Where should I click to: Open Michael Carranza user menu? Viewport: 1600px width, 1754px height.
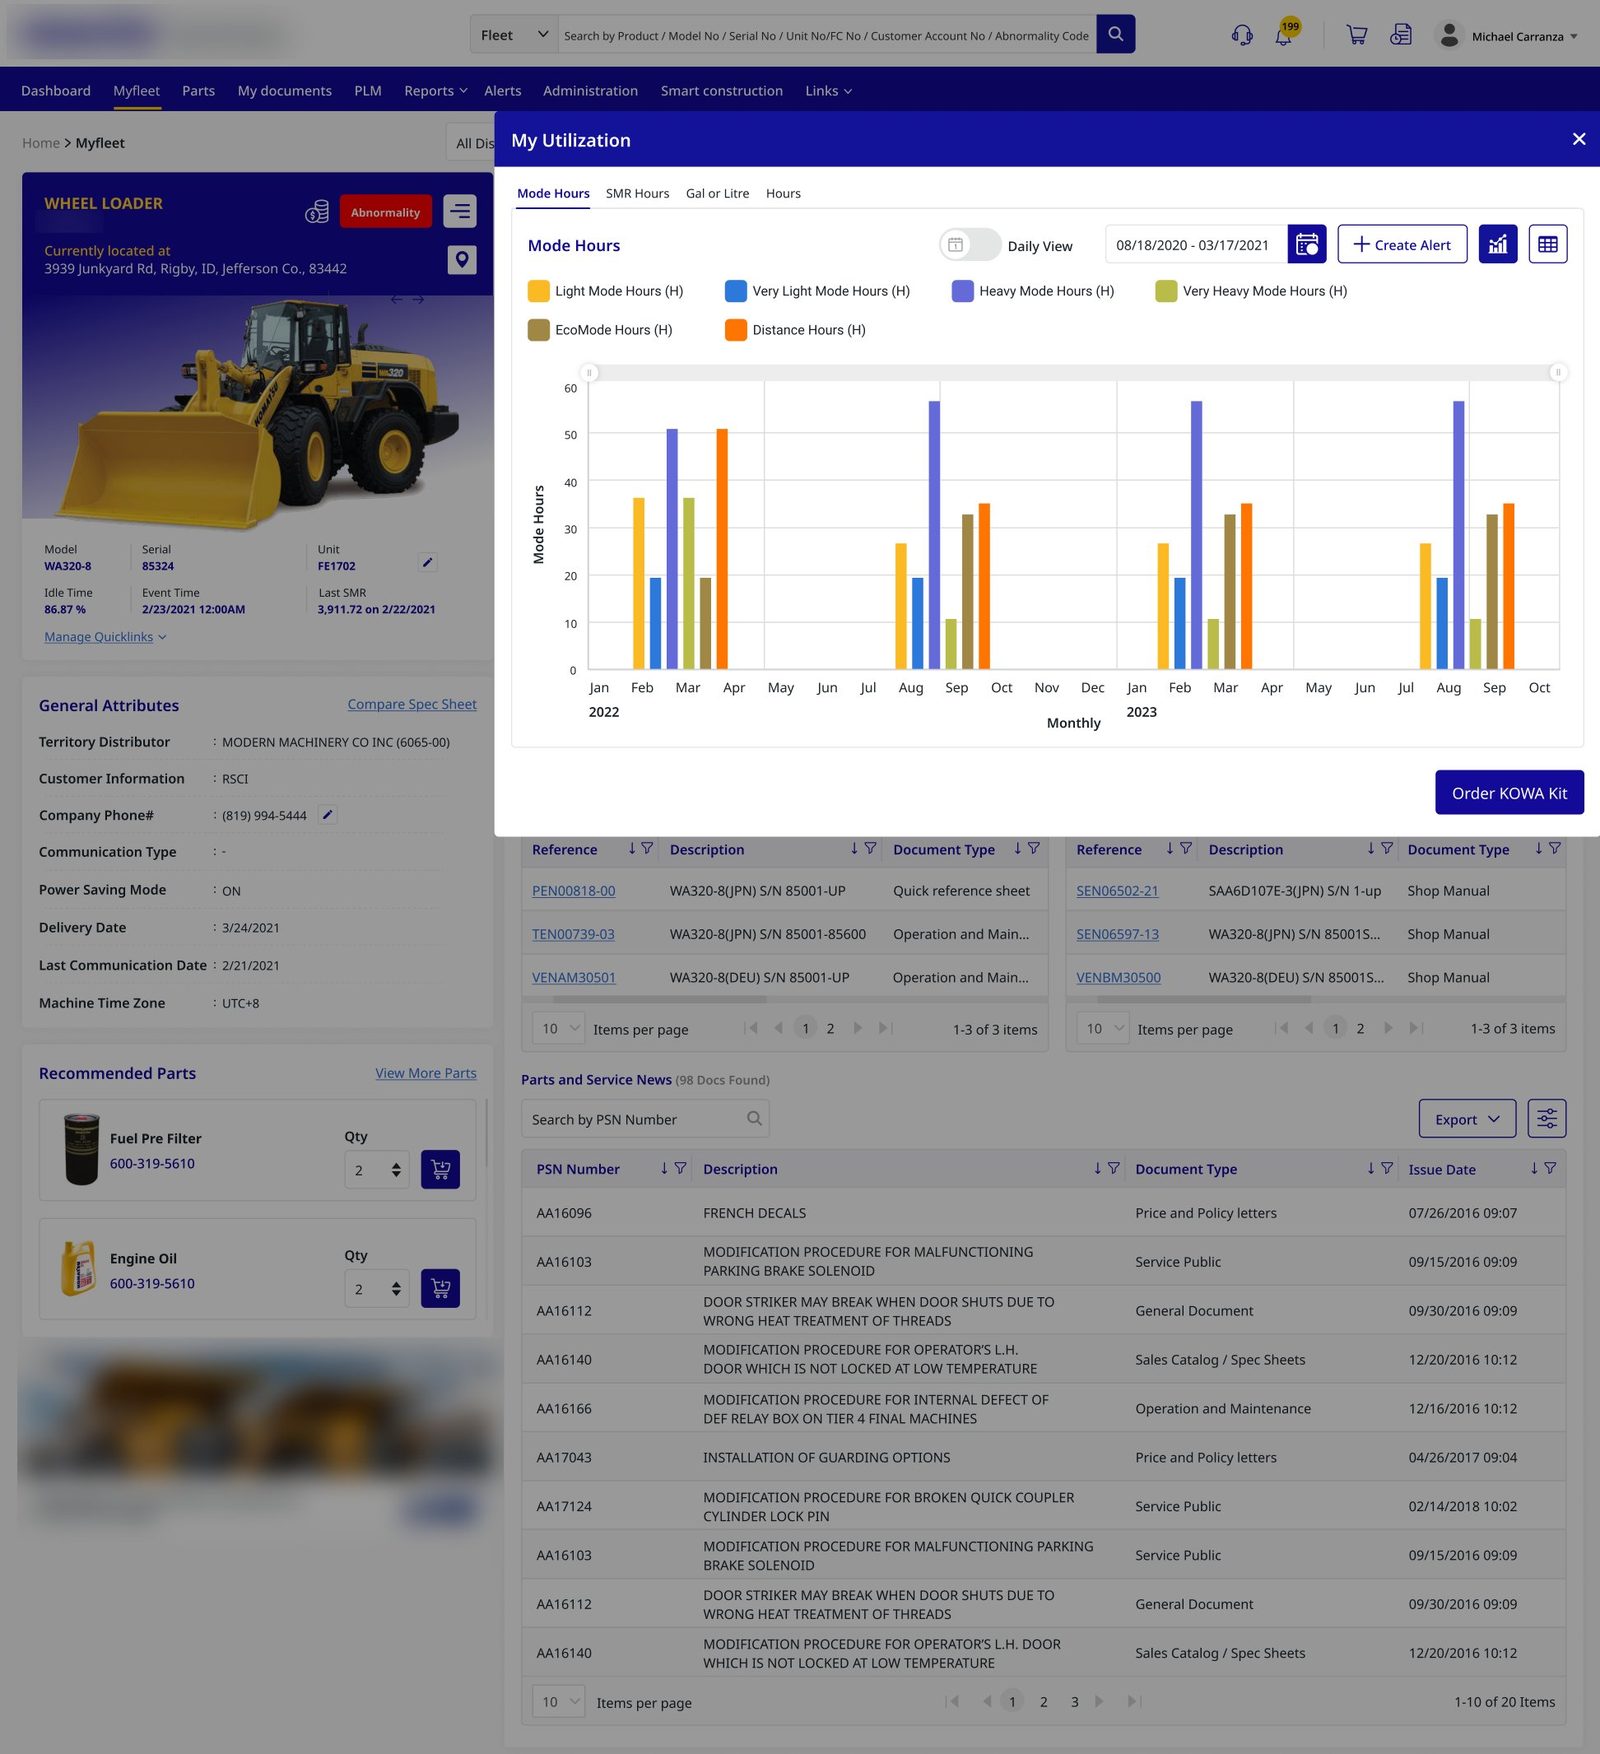coord(1506,36)
